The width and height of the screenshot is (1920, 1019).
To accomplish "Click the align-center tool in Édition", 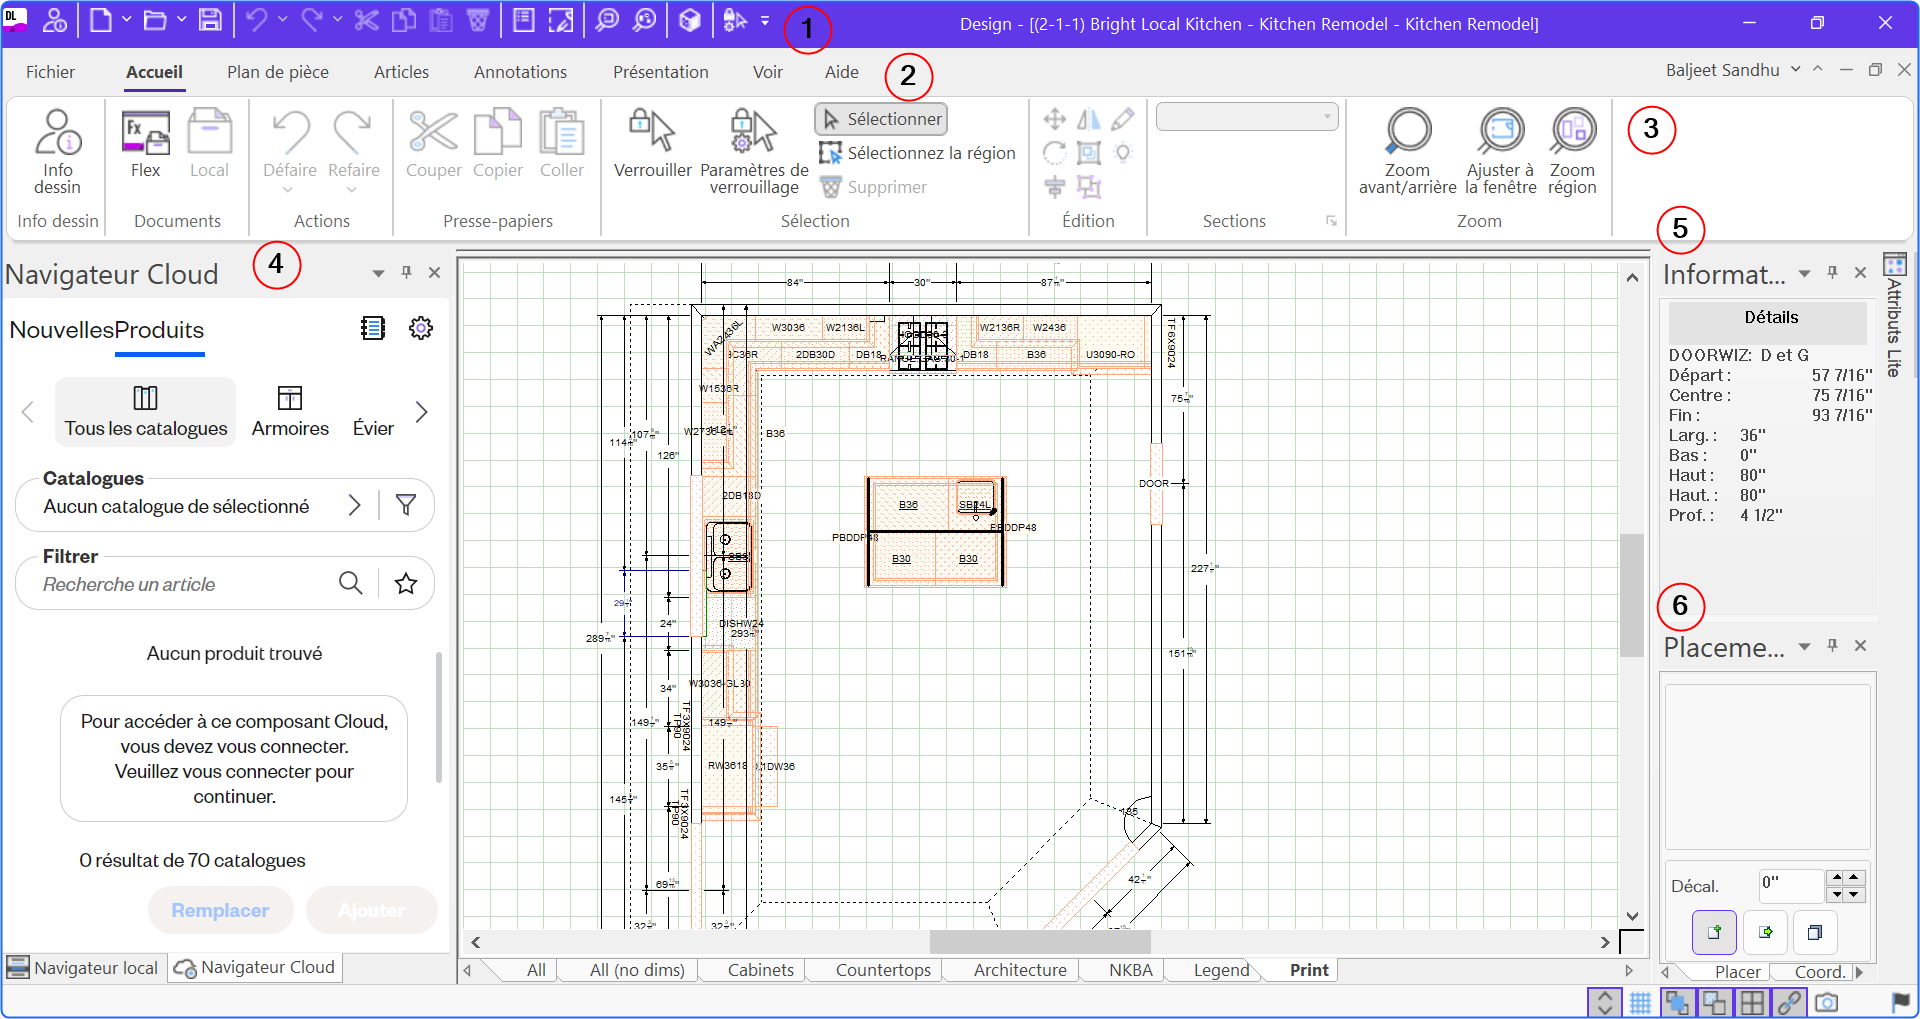I will [x=1054, y=187].
